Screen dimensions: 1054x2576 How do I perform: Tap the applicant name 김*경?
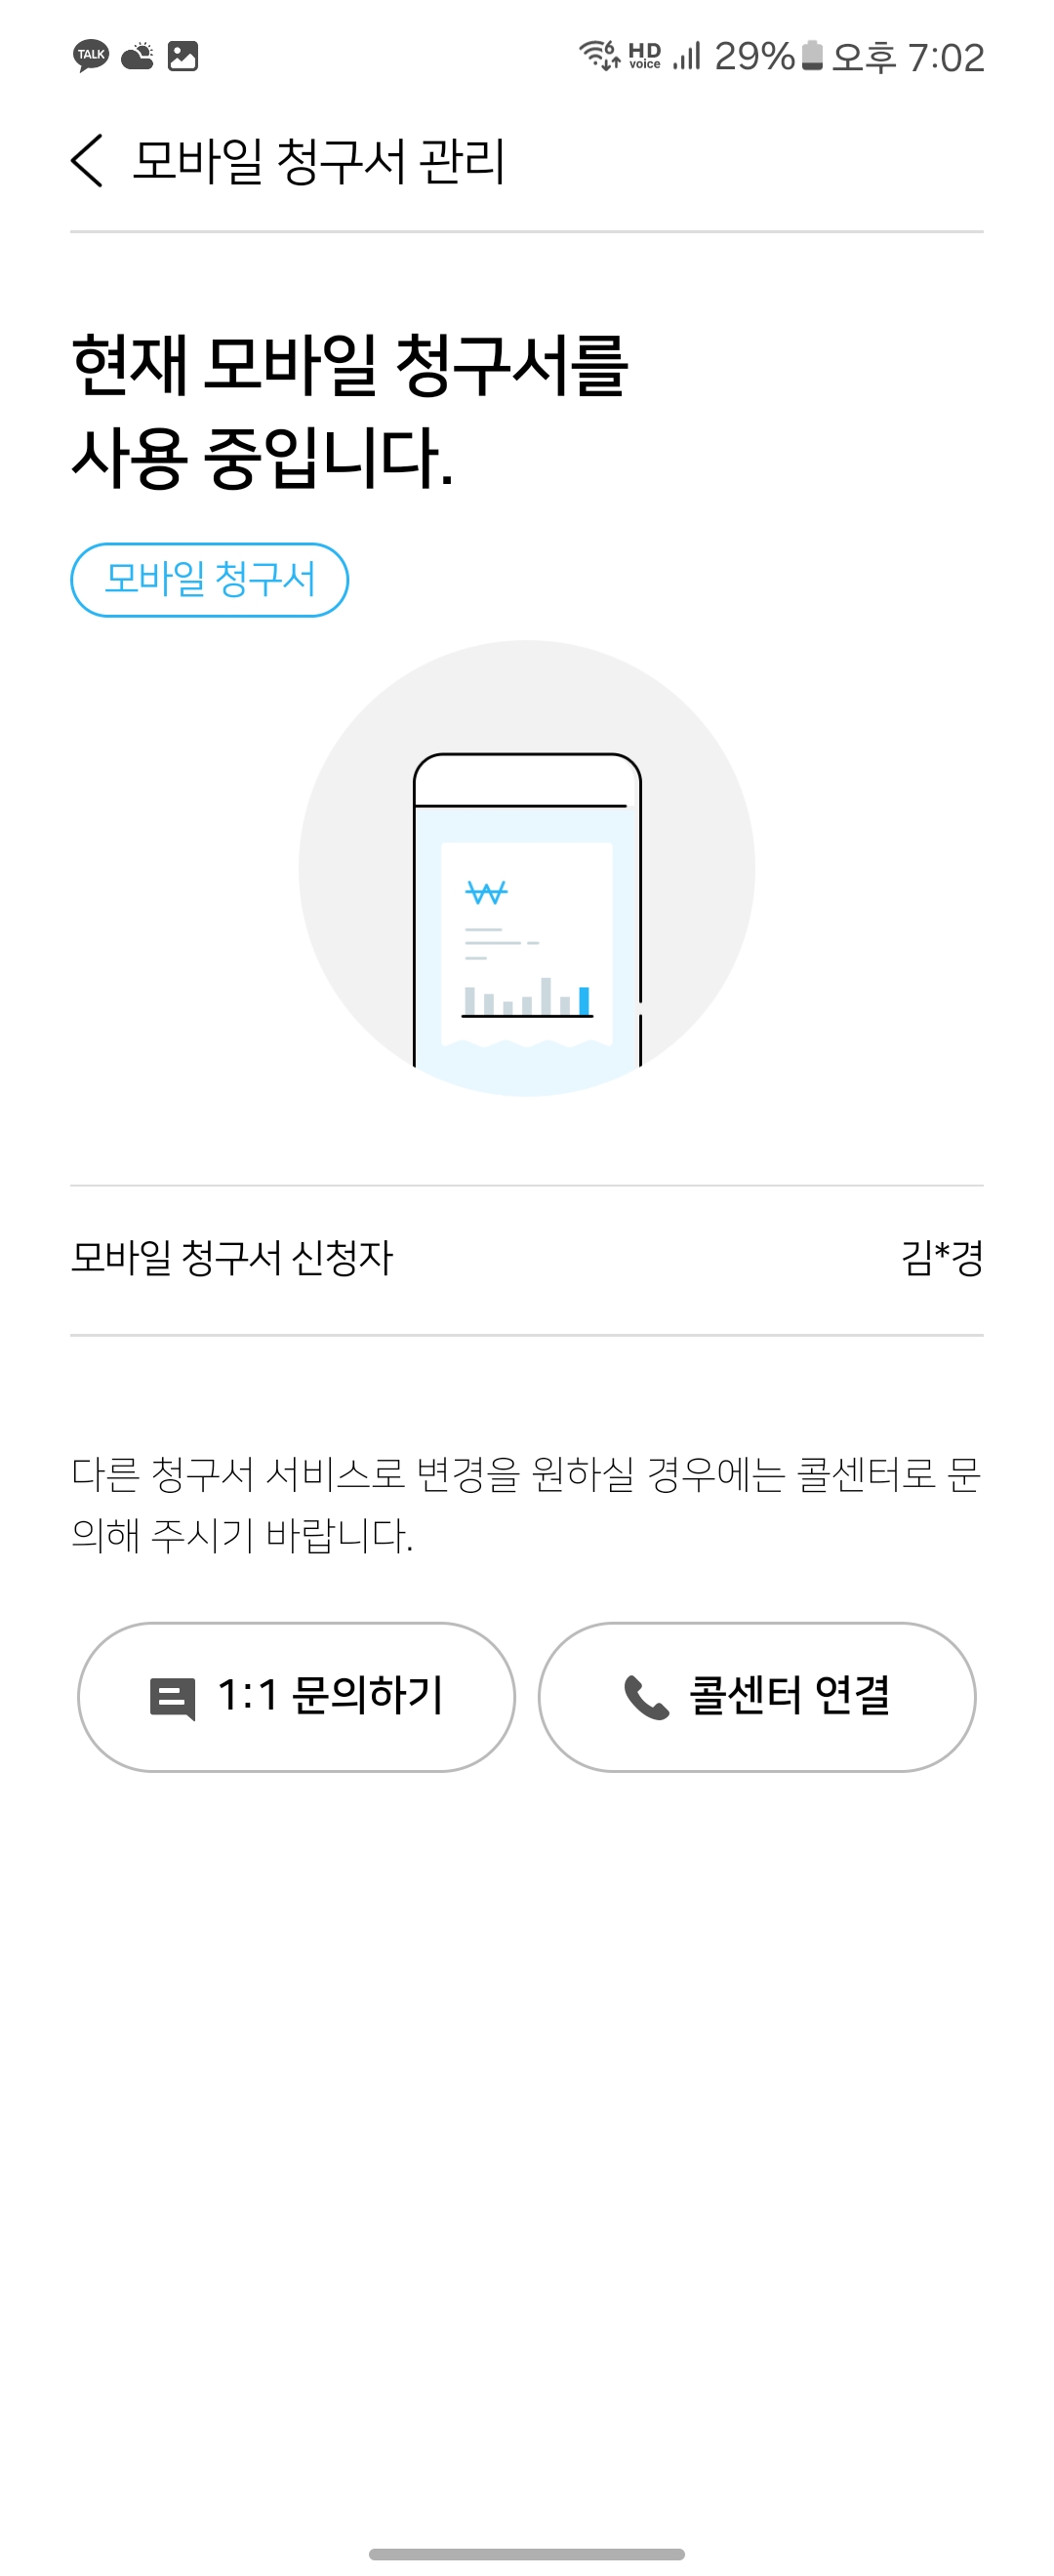click(942, 1258)
